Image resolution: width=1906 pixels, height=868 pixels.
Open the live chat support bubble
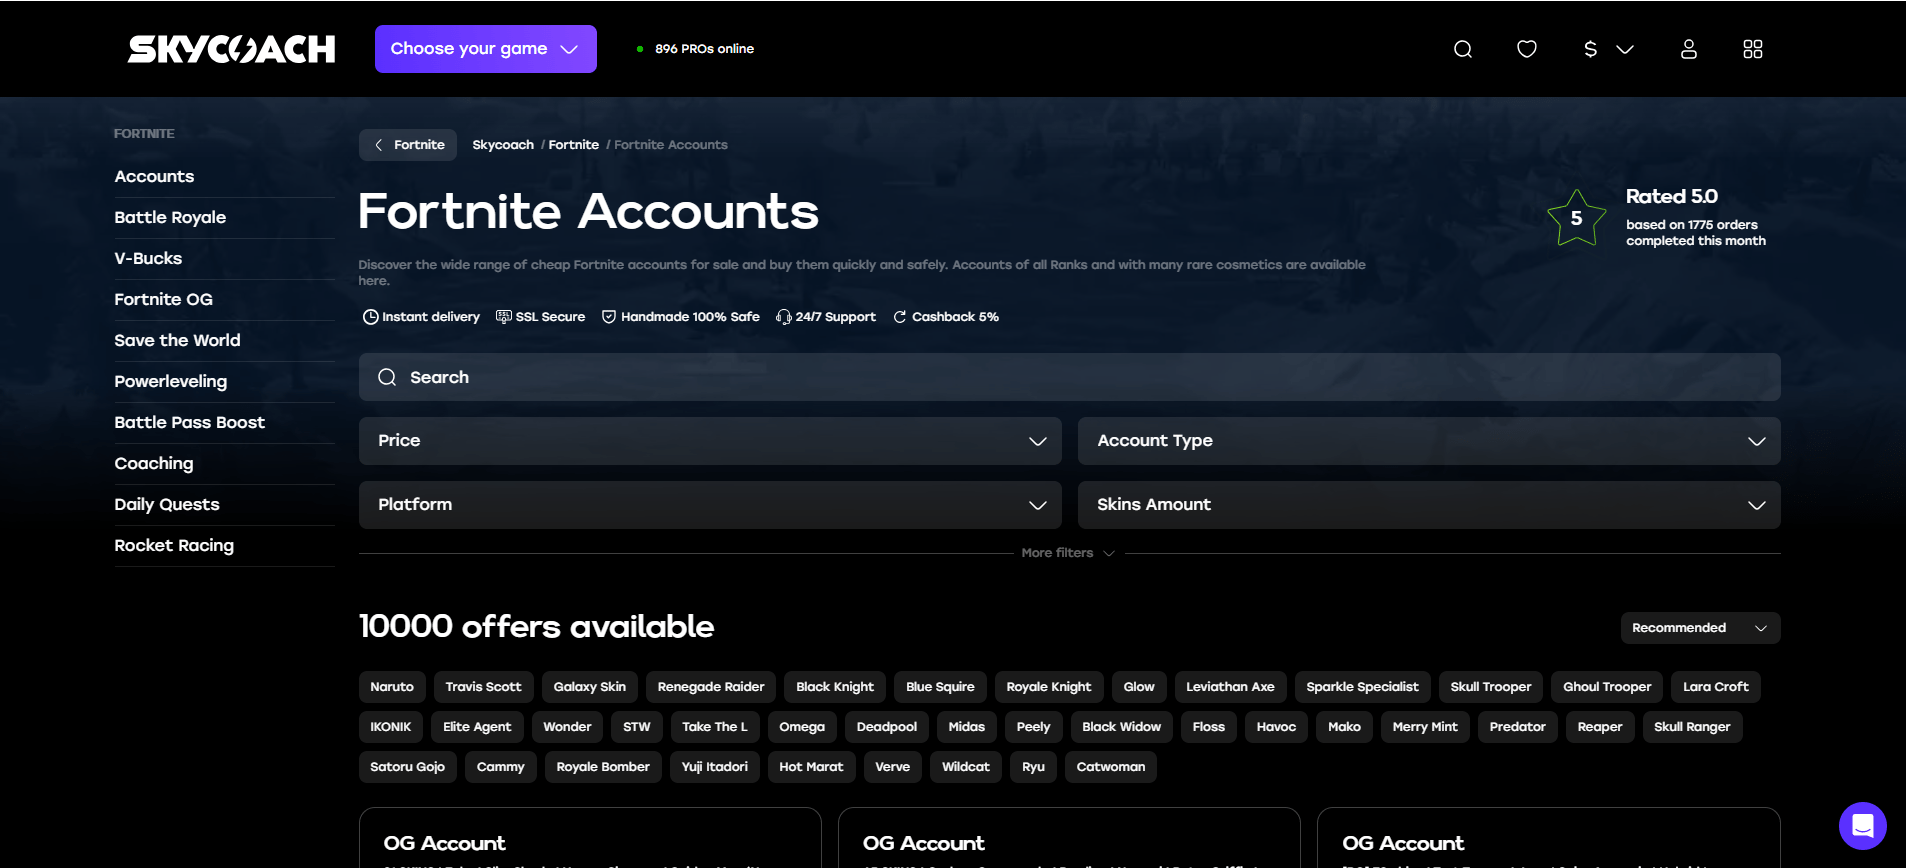coord(1862,826)
